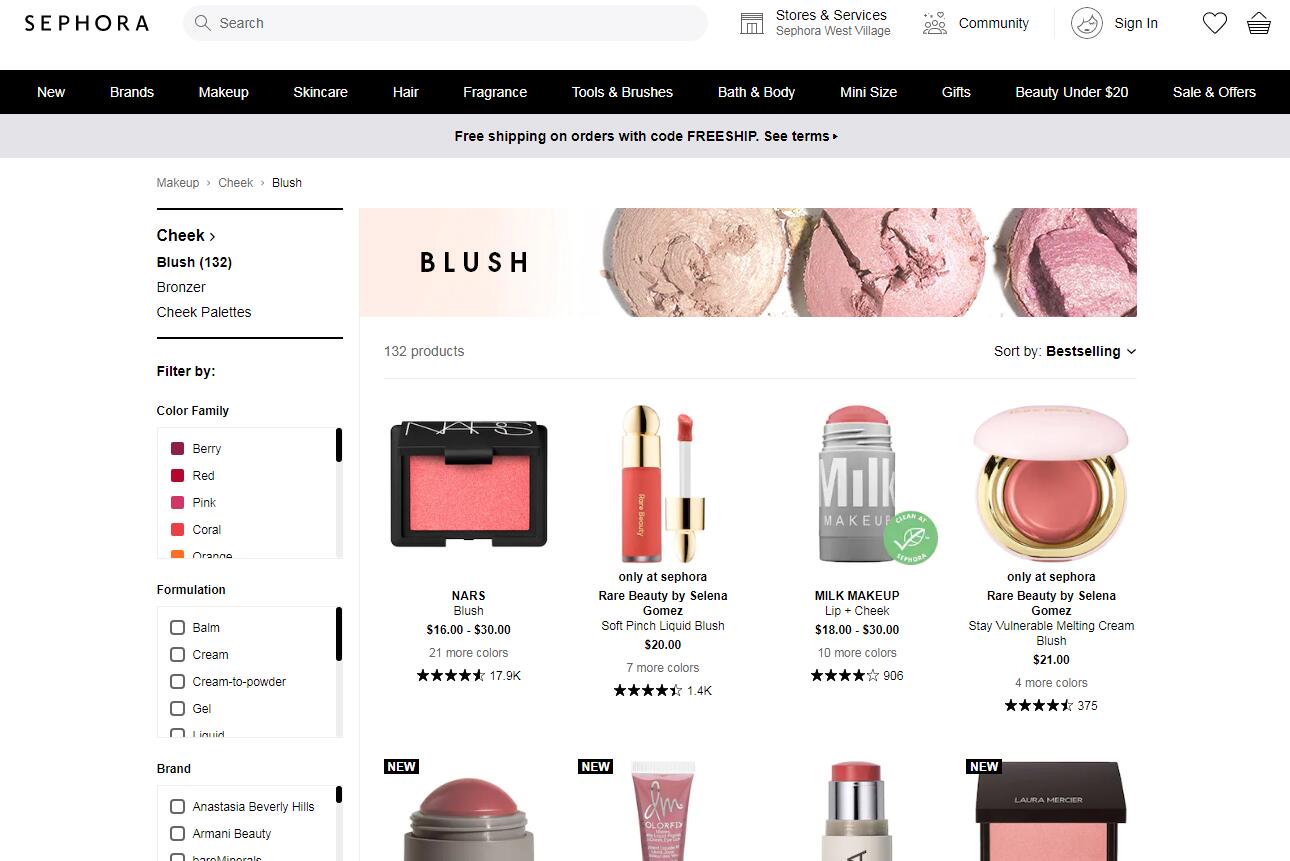Image resolution: width=1290 pixels, height=861 pixels.
Task: Select the Coral color family swatch
Action: coord(177,529)
